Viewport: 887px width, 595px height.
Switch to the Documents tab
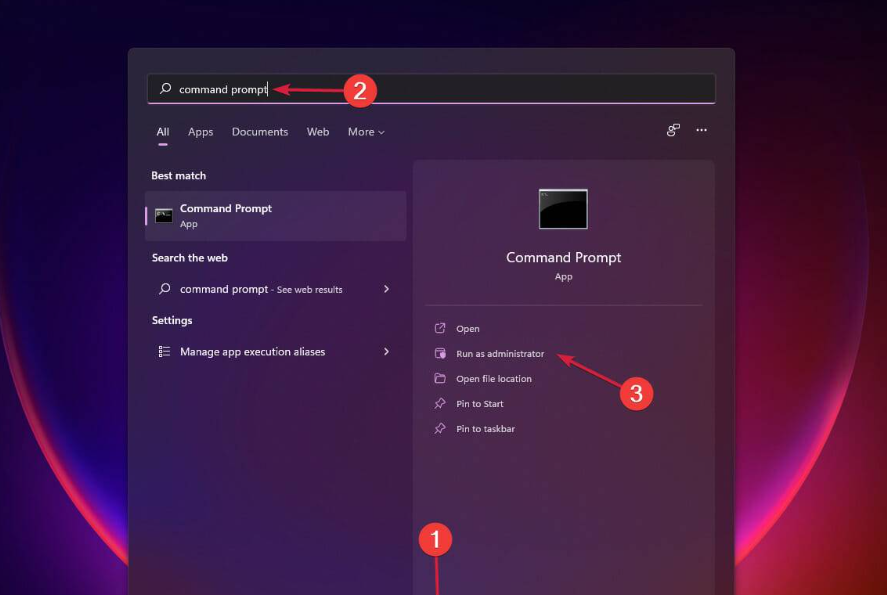click(260, 132)
